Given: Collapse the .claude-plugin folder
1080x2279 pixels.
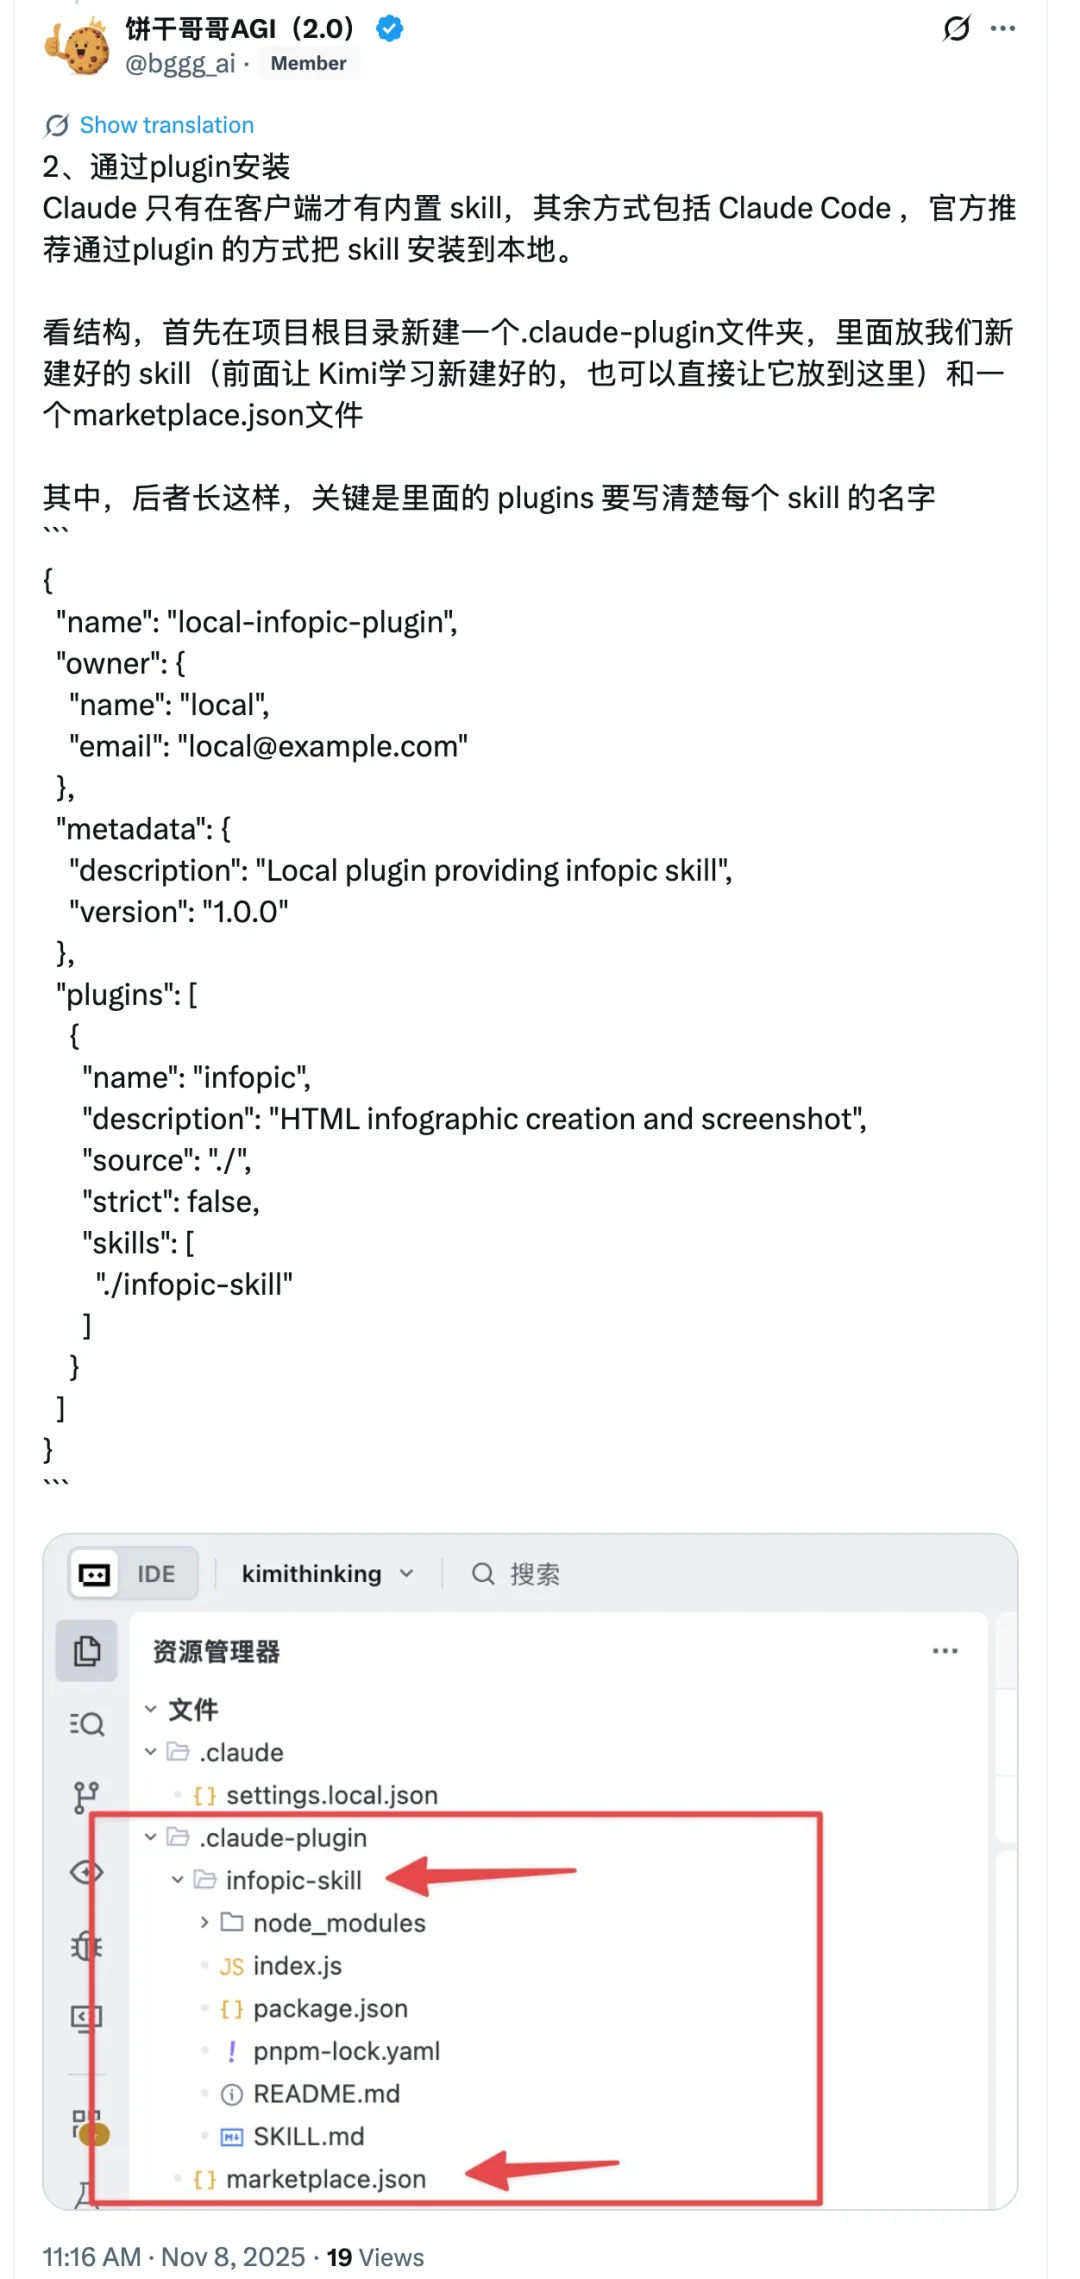Looking at the screenshot, I should (151, 1838).
